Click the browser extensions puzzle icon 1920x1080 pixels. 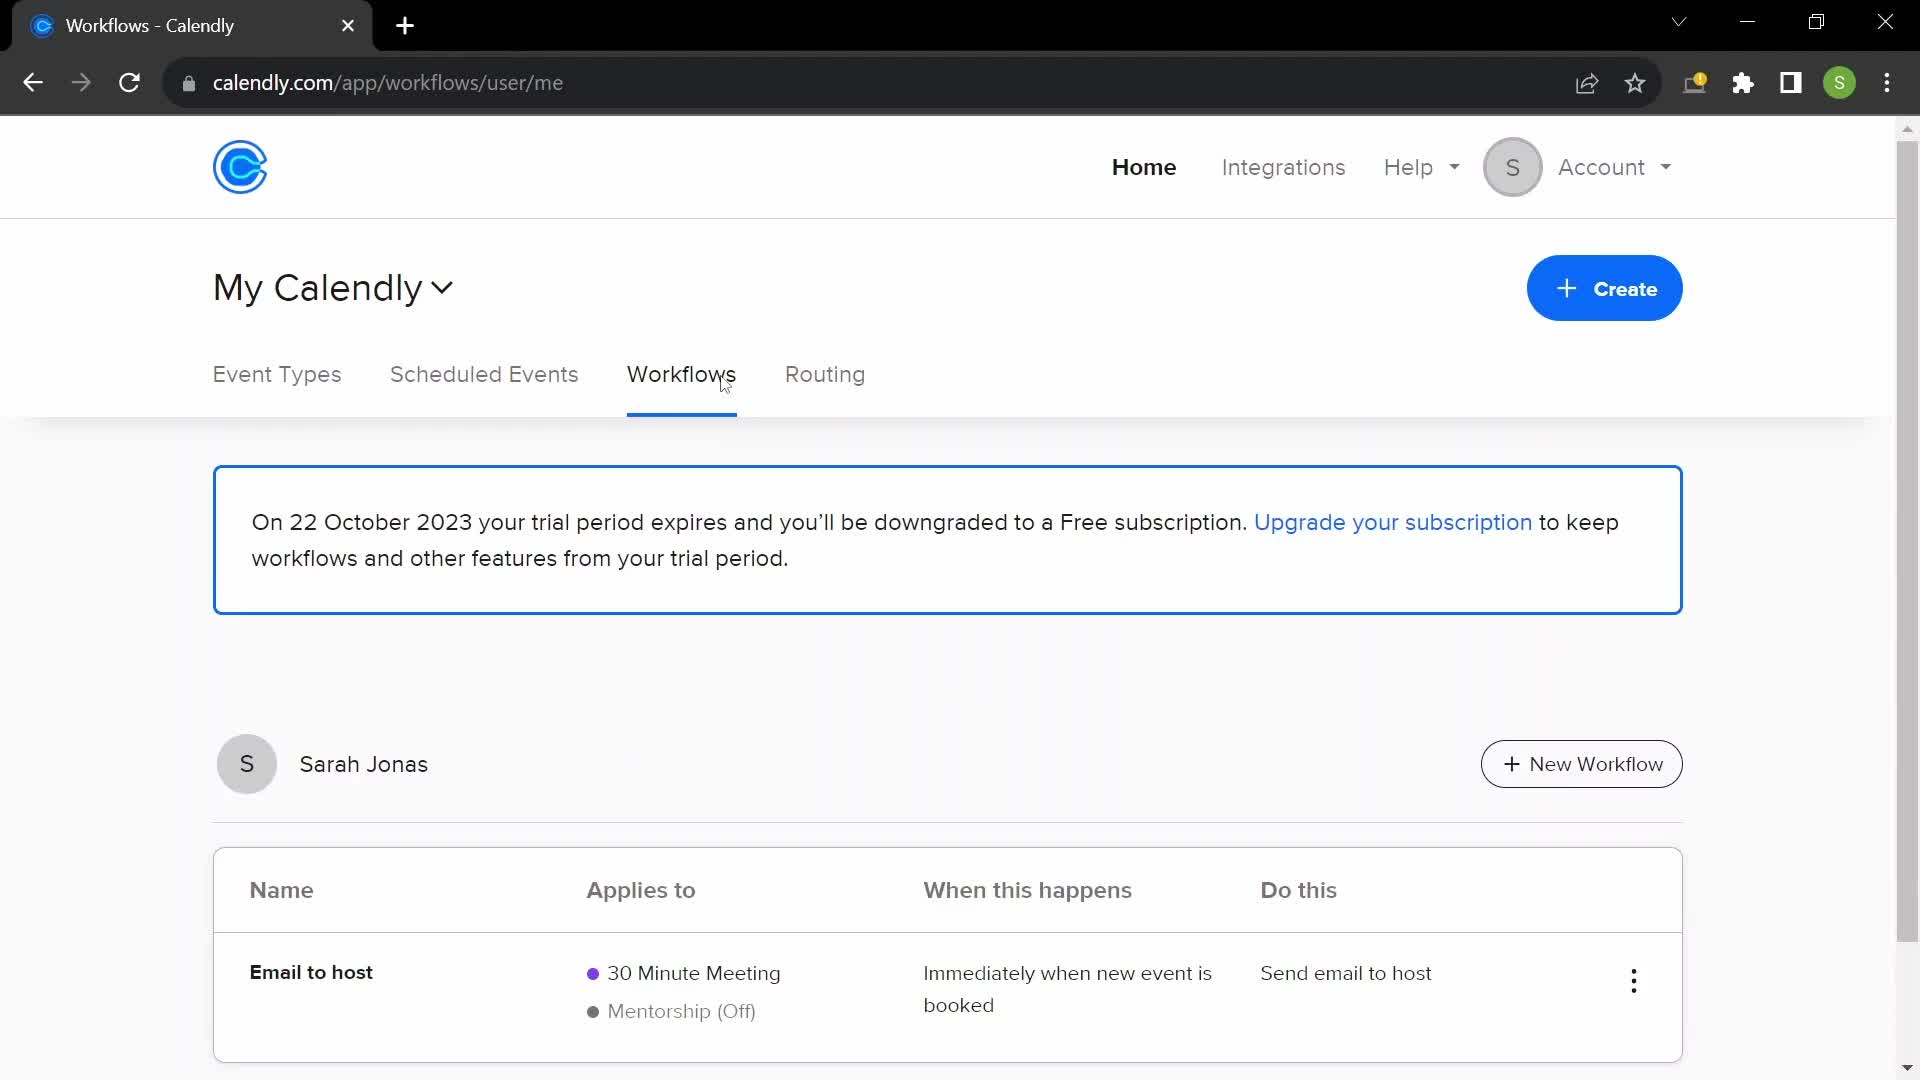coord(1743,83)
